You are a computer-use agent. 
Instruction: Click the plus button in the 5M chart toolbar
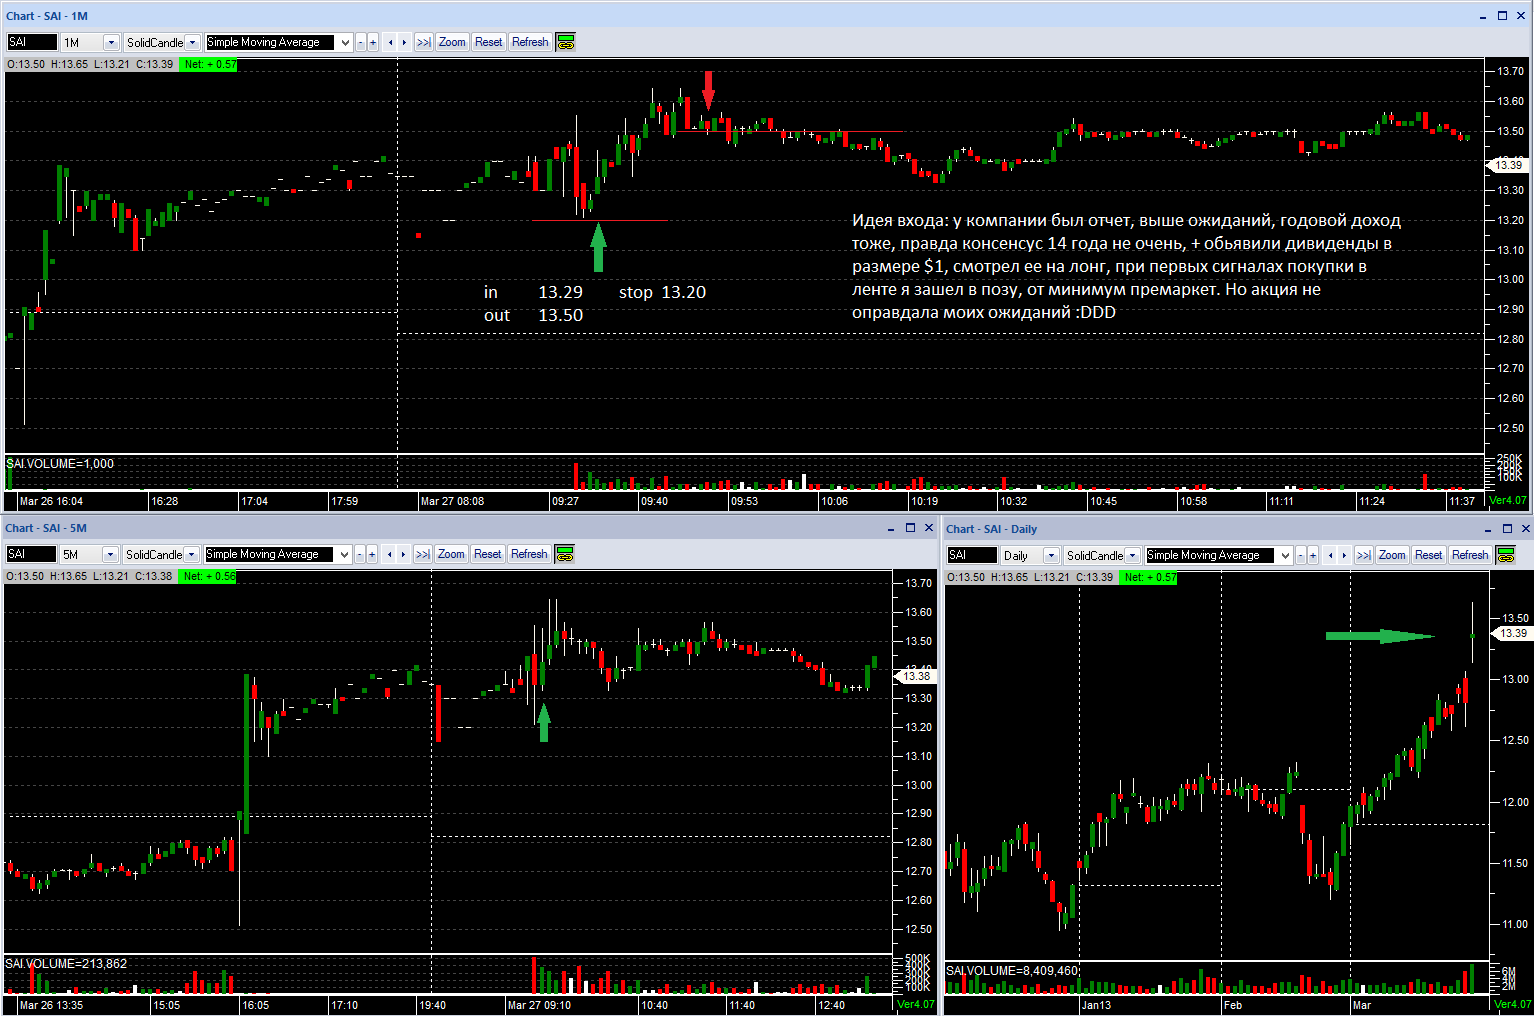click(x=372, y=554)
